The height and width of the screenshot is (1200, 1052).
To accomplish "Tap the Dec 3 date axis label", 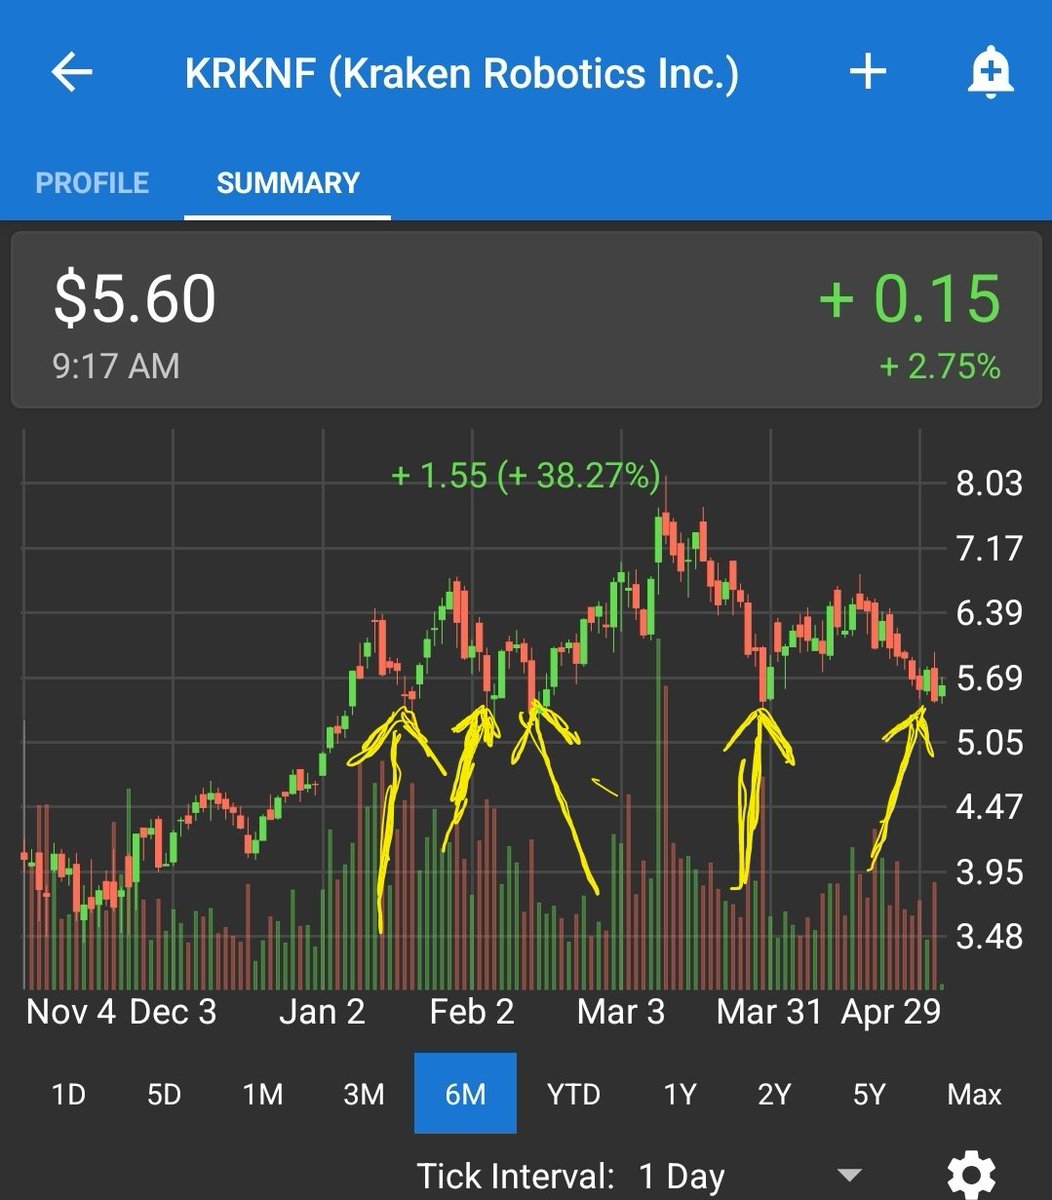I will coord(173,1012).
